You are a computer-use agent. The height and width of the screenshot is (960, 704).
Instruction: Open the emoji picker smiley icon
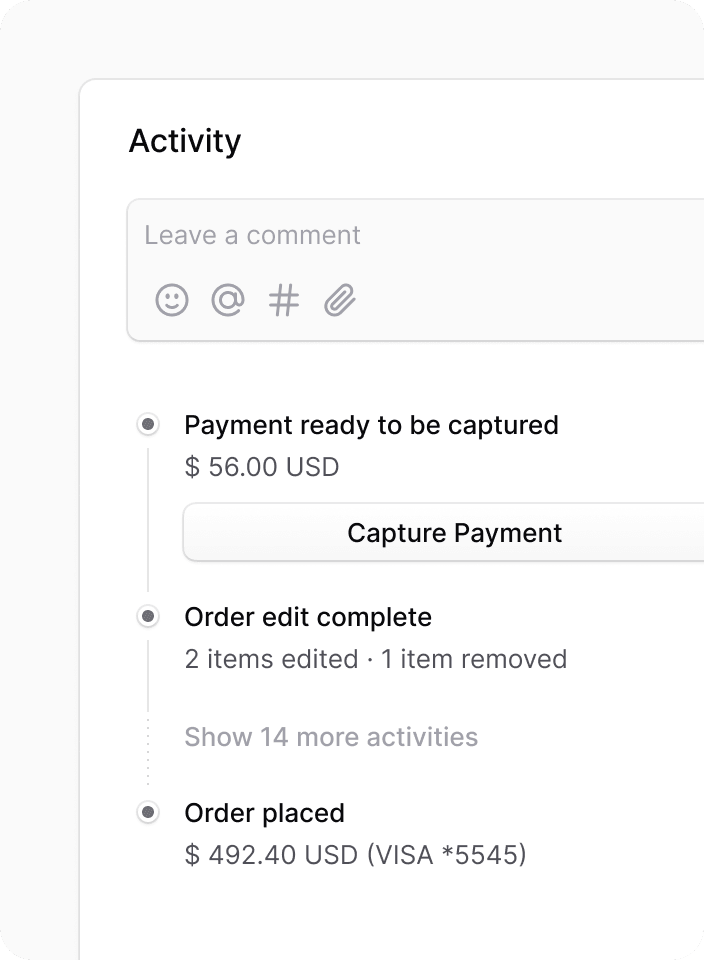pyautogui.click(x=172, y=300)
